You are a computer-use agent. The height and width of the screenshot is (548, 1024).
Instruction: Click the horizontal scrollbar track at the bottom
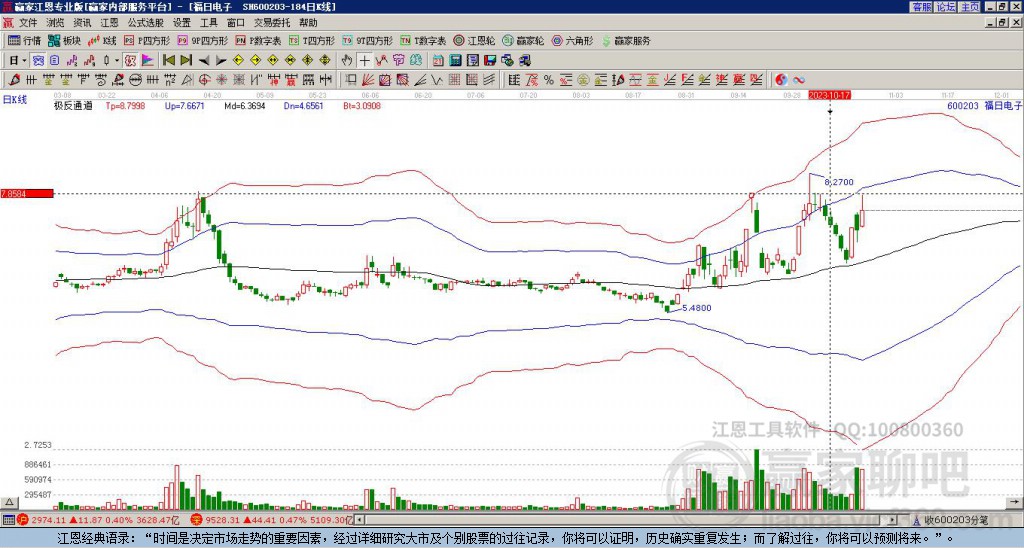tap(627, 520)
